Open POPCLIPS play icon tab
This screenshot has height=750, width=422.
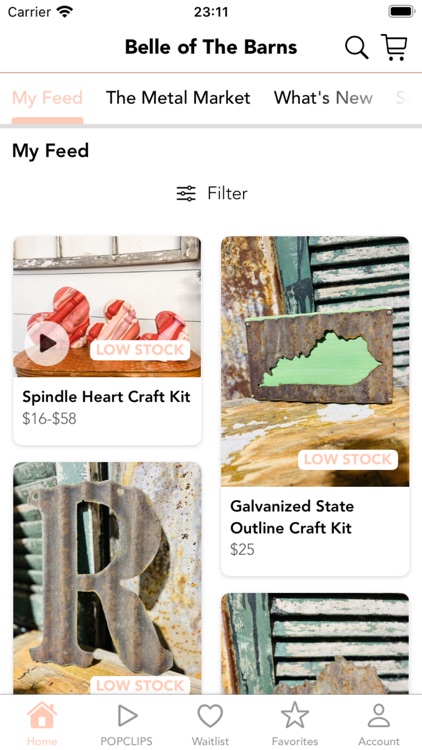[x=126, y=716]
